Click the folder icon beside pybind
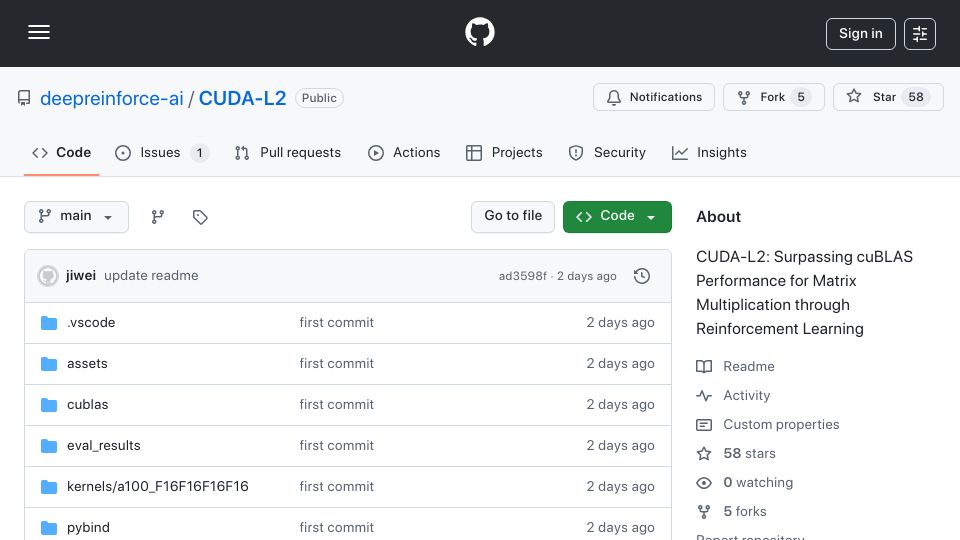This screenshot has height=540, width=960. coord(49,528)
